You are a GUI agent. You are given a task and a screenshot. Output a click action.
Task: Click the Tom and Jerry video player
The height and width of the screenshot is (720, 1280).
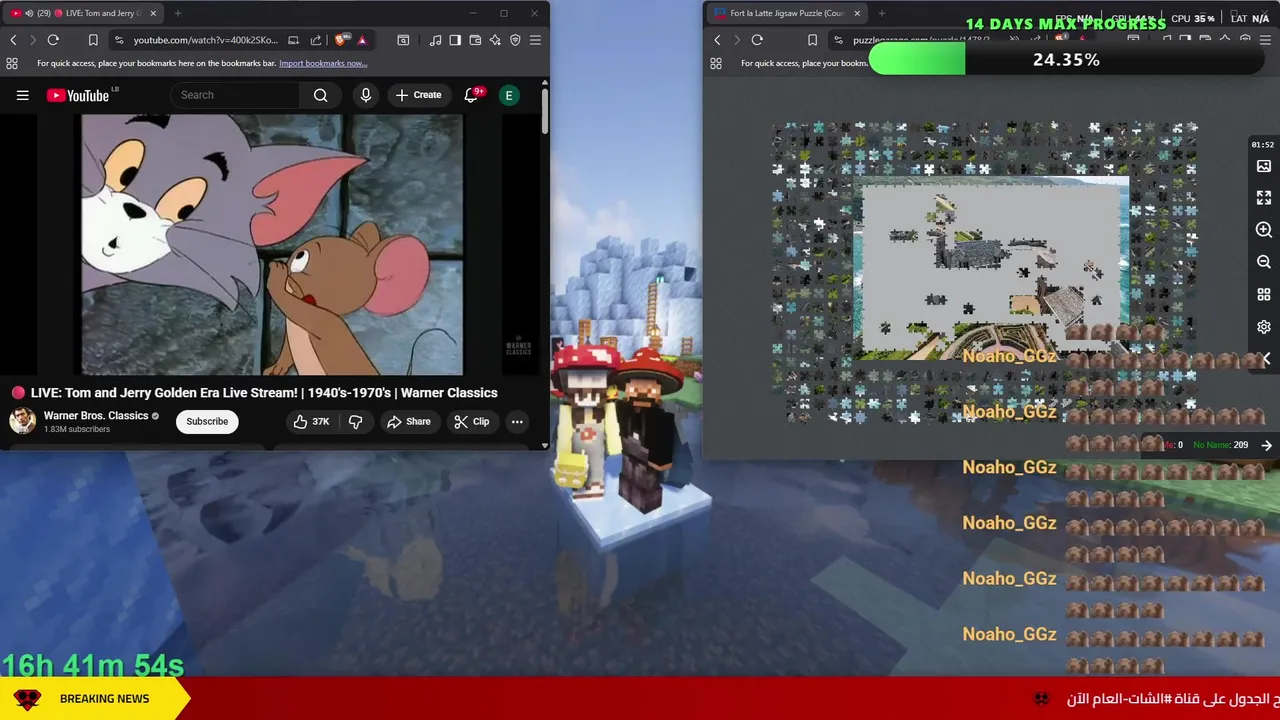point(272,244)
